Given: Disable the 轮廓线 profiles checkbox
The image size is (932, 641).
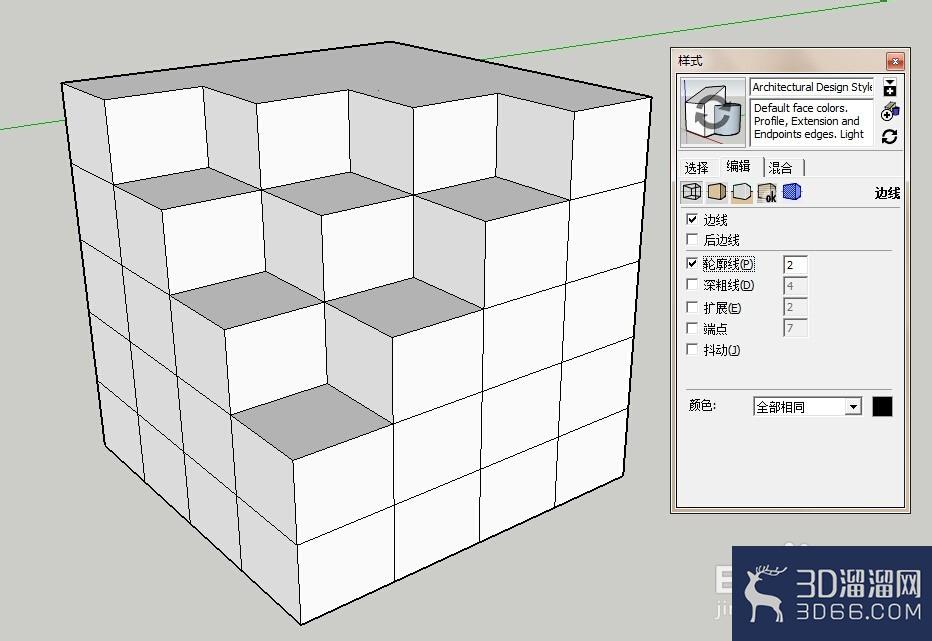Looking at the screenshot, I should tap(692, 263).
